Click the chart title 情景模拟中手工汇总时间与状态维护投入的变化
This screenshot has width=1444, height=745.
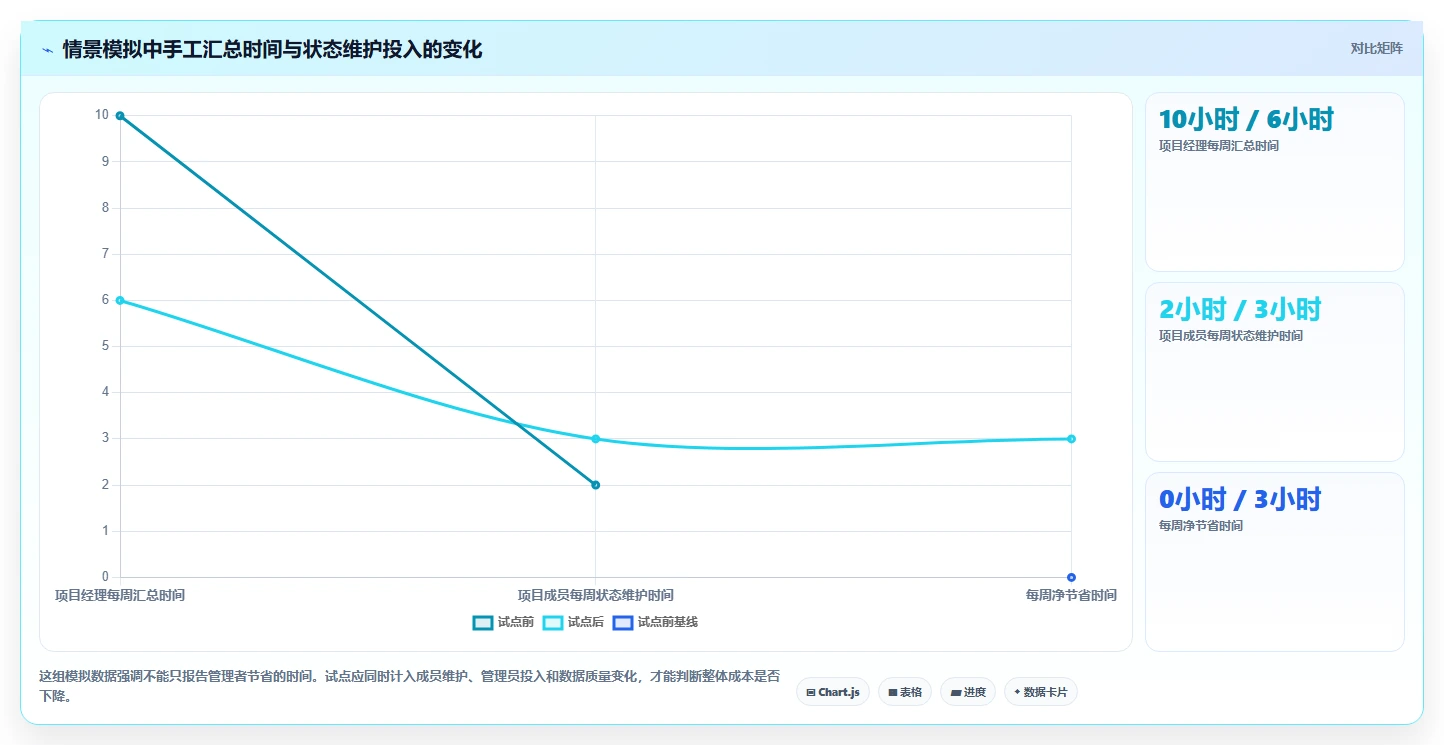272,50
